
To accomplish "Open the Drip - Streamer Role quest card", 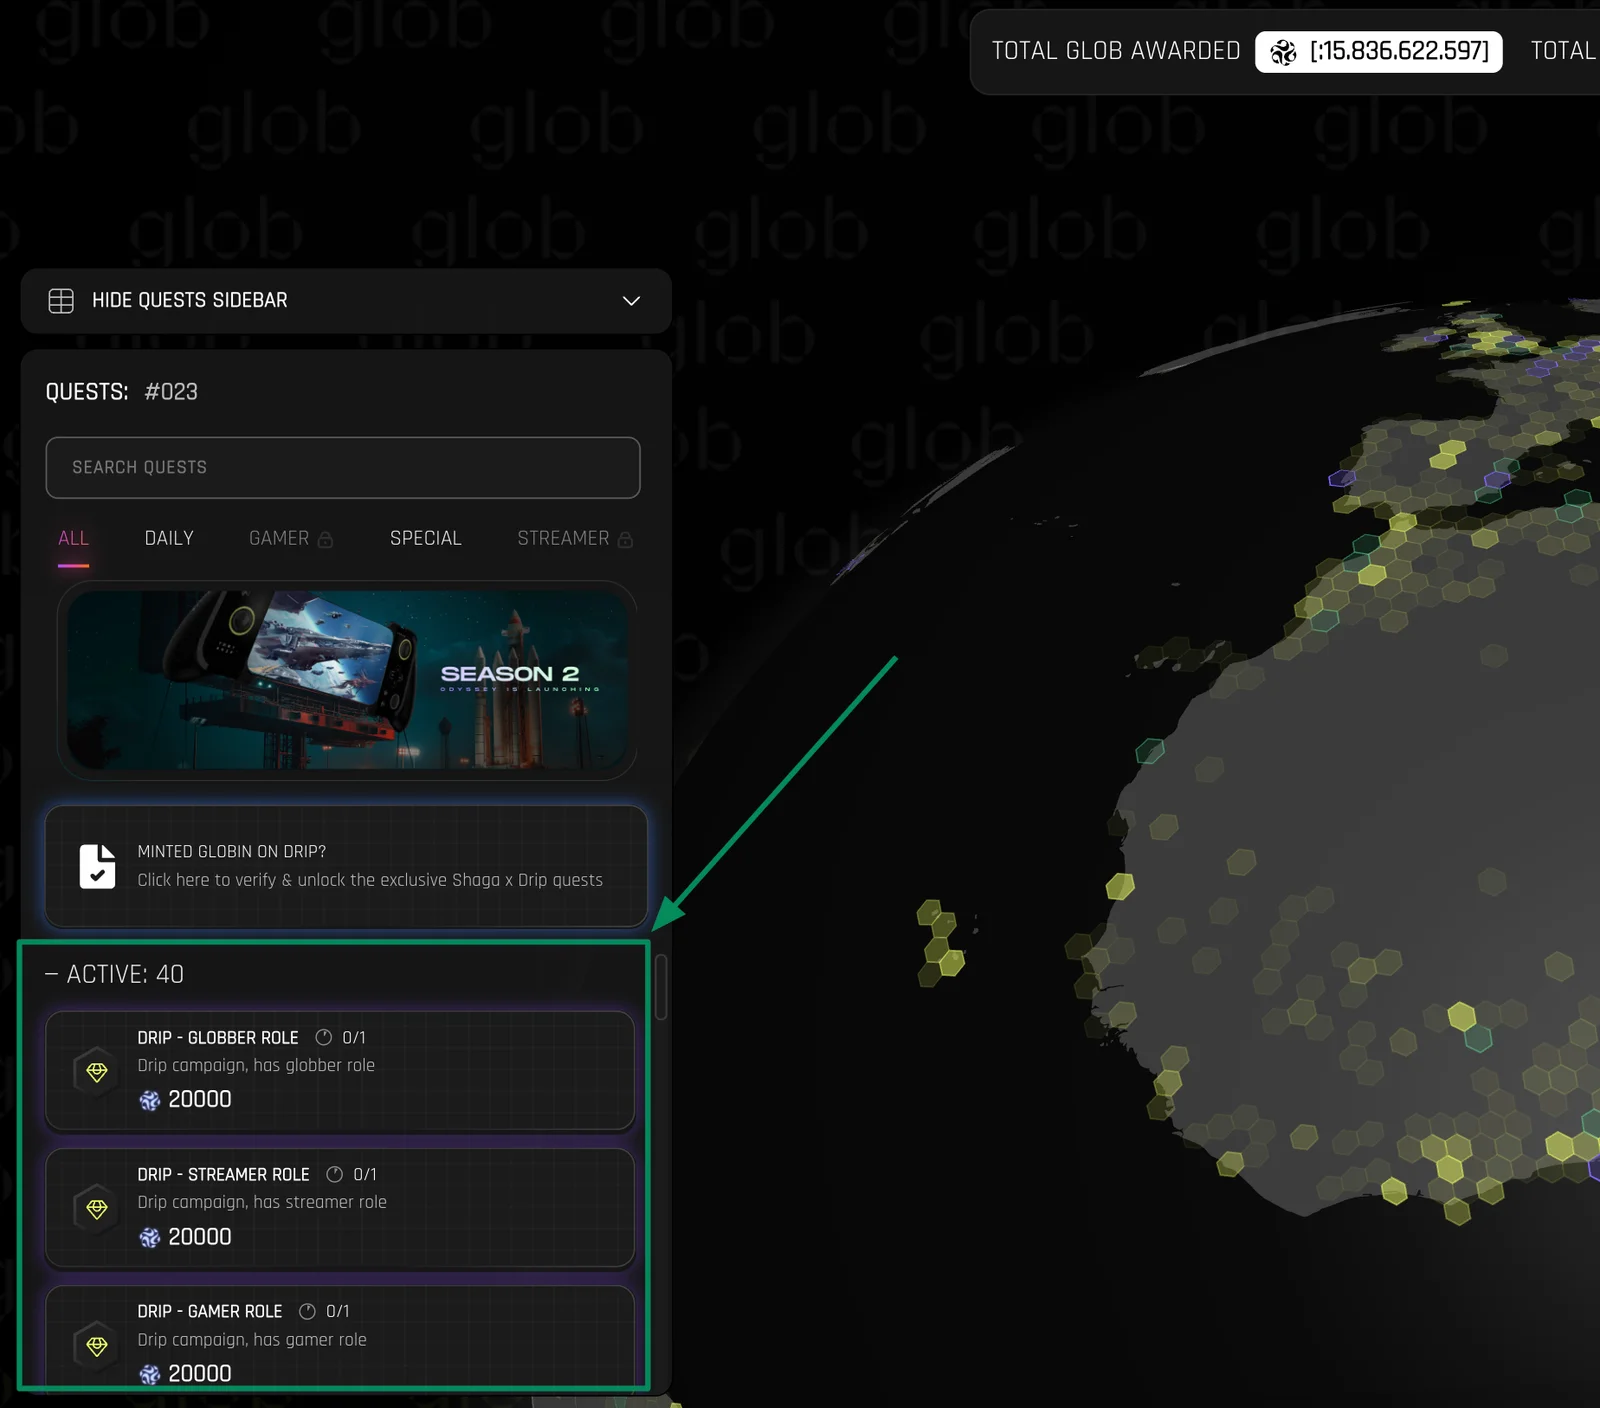I will click(340, 1208).
